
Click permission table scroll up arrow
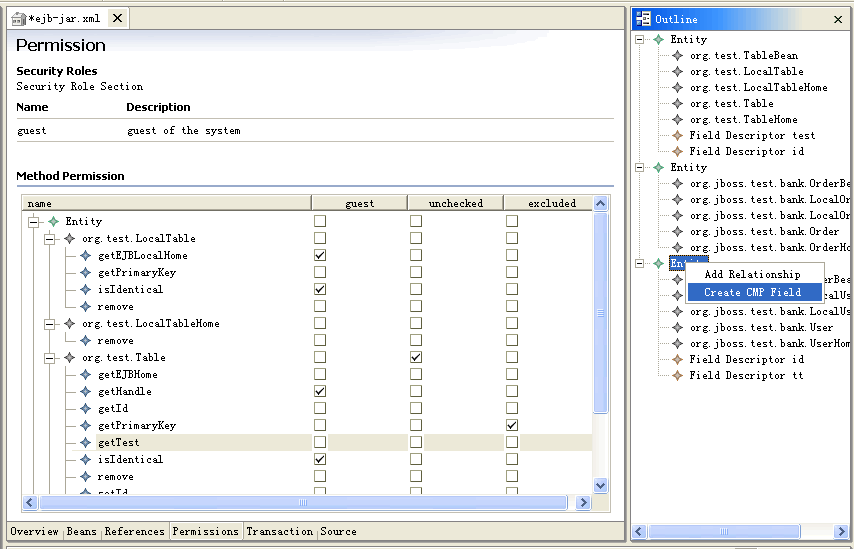pos(600,204)
